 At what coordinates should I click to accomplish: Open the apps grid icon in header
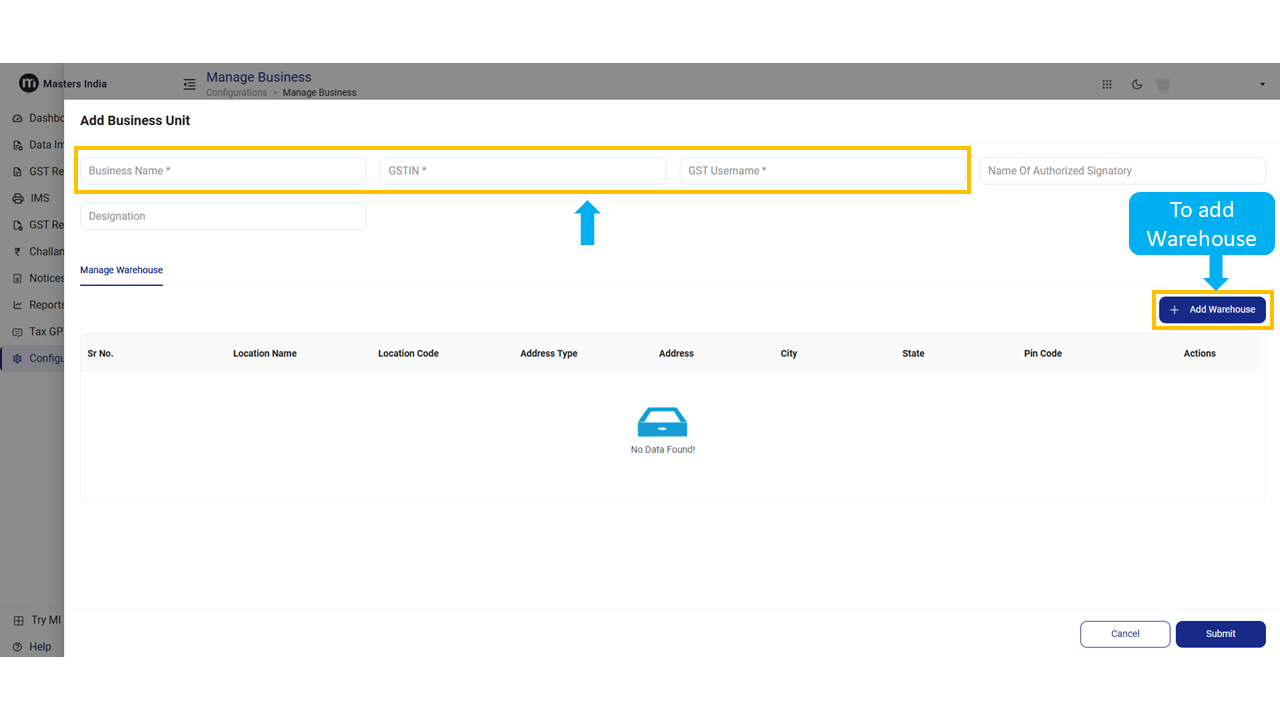[x=1107, y=85]
